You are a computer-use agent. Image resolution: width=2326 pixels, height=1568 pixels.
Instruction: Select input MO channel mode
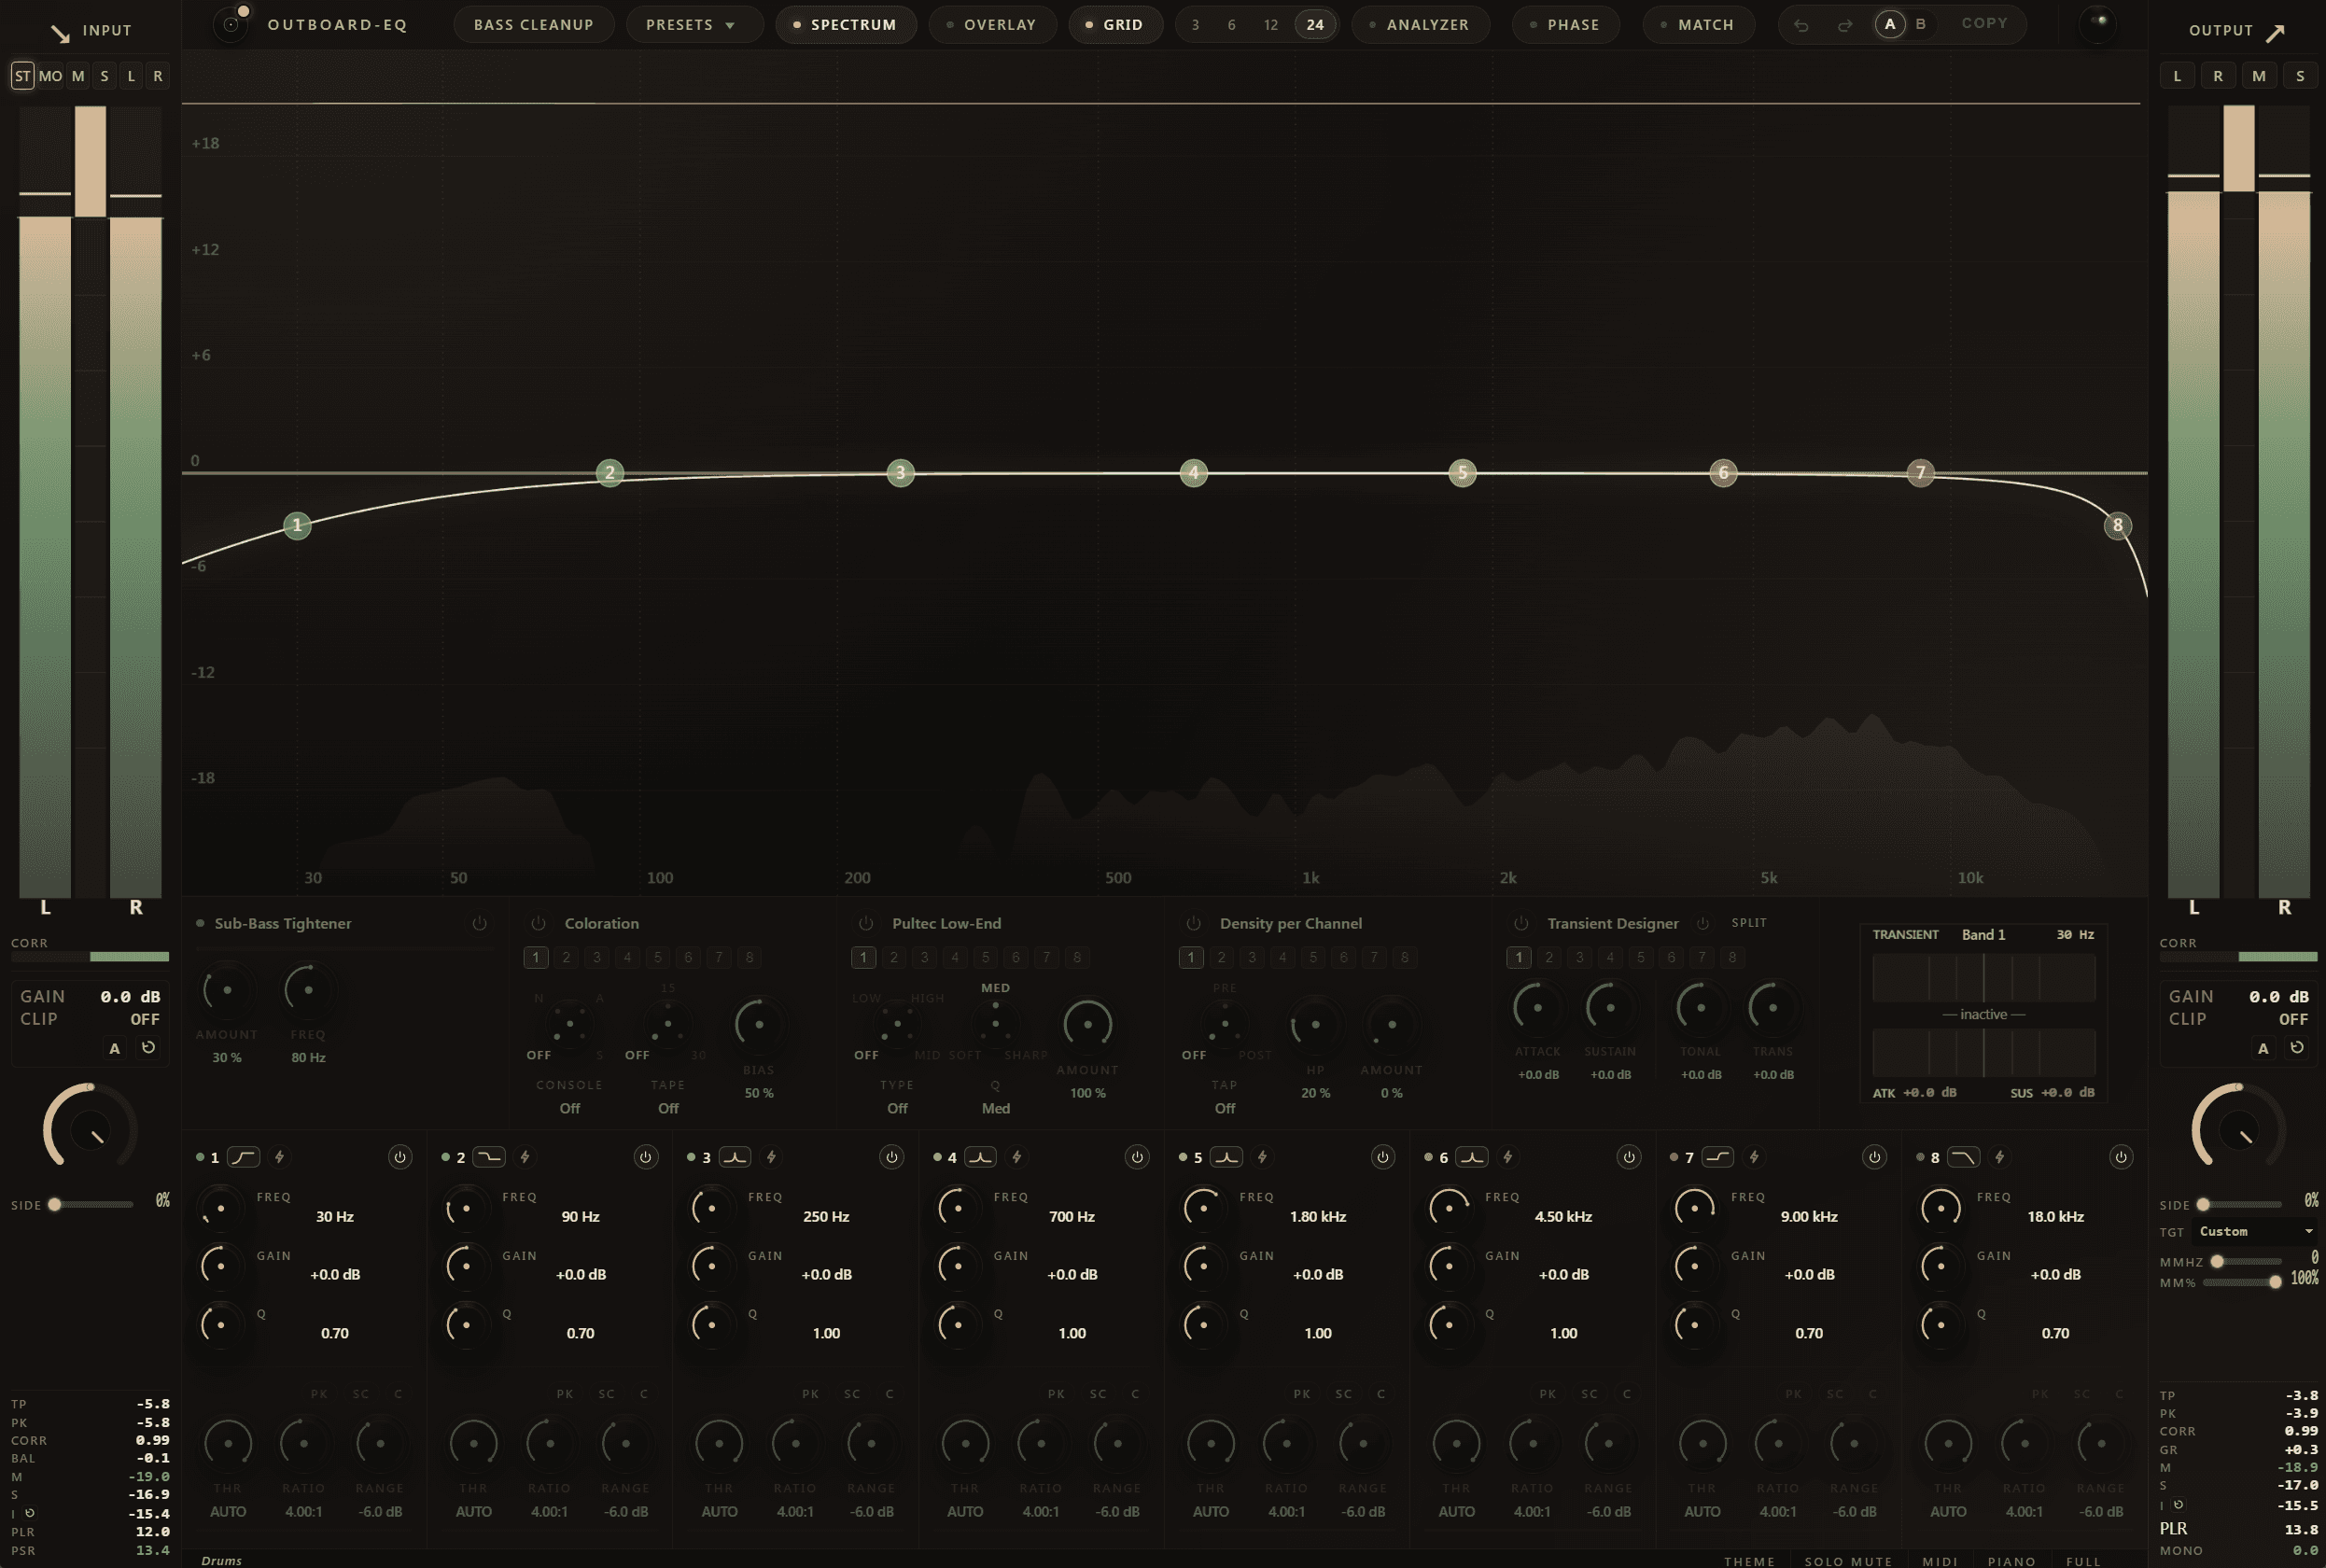pos(50,76)
